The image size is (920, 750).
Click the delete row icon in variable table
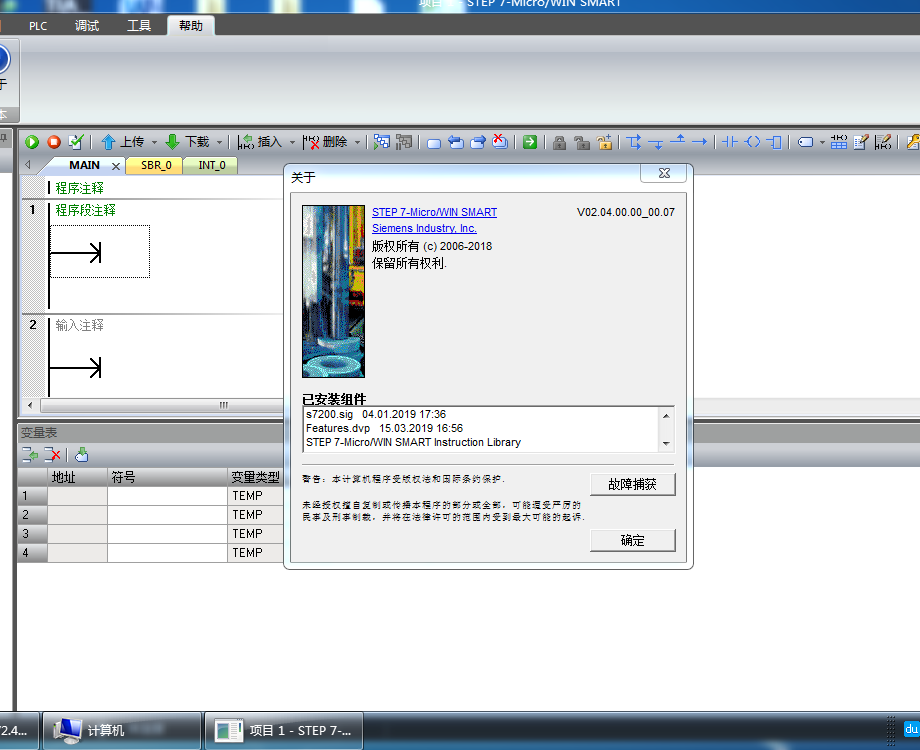point(53,455)
